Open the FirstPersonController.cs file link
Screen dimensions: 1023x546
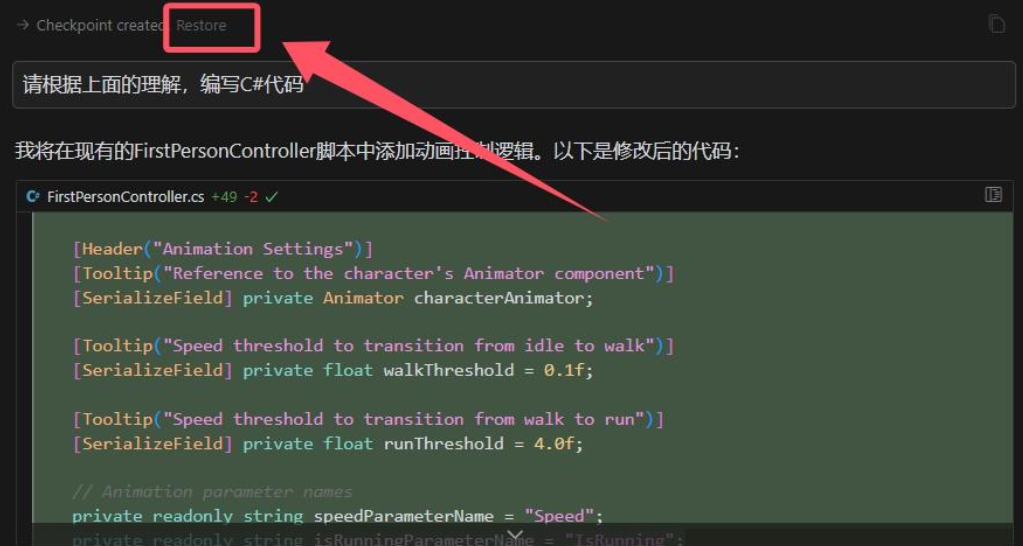125,196
